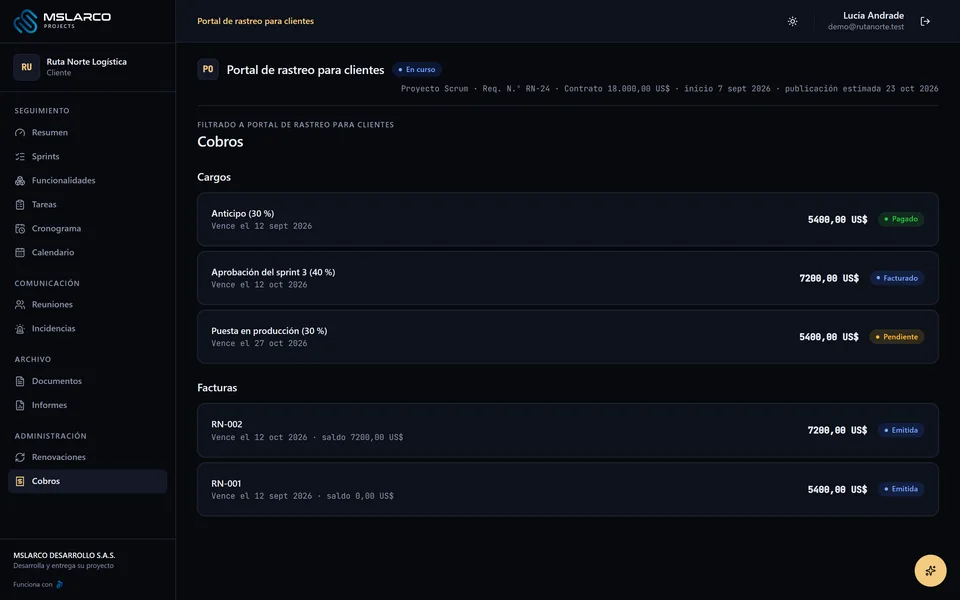
Task: Click the 'Pagado' status badge
Action: pyautogui.click(x=901, y=219)
